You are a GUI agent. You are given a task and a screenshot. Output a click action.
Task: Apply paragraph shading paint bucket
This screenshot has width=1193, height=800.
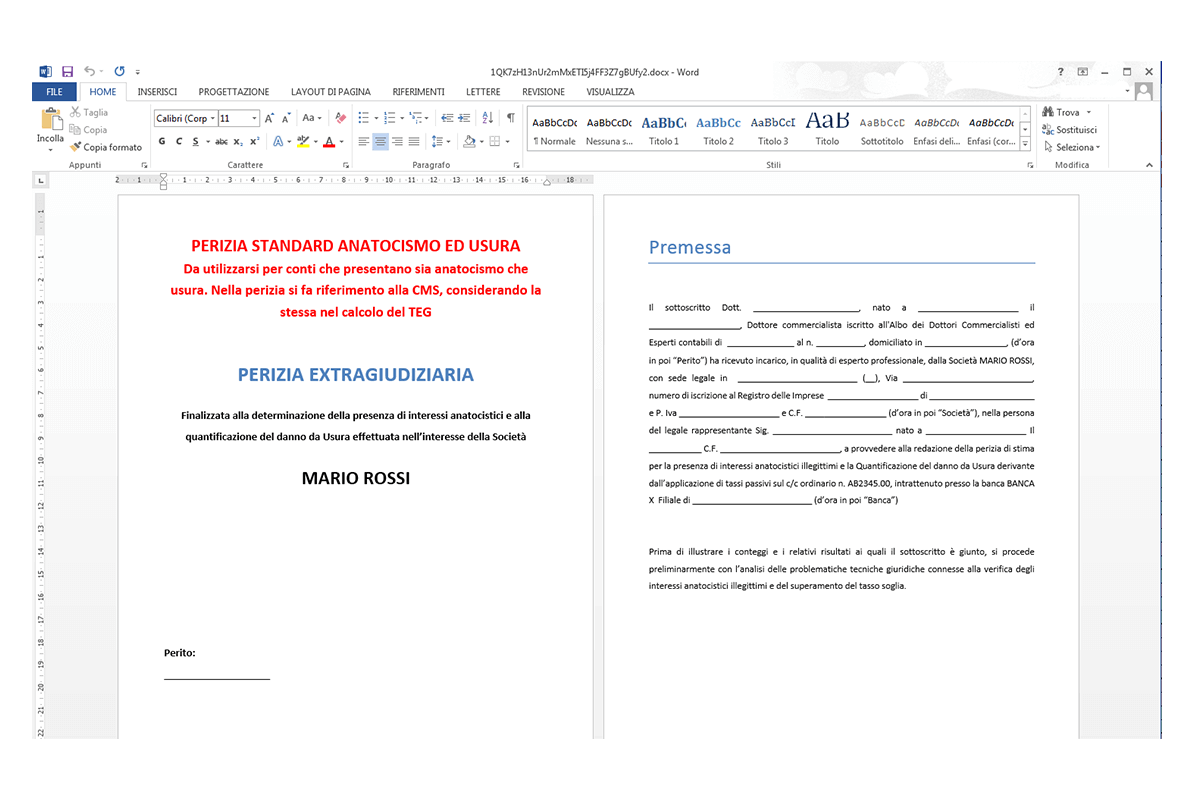(x=469, y=142)
